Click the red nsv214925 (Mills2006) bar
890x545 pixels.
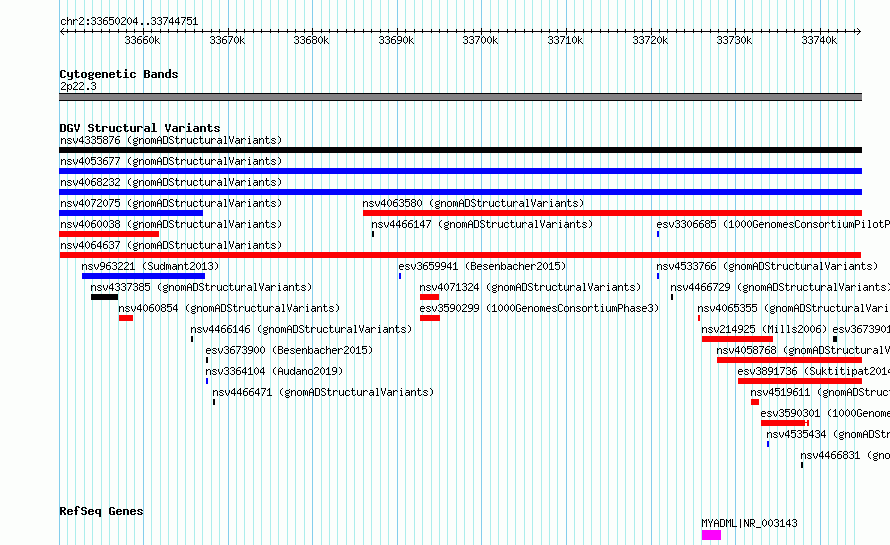pyautogui.click(x=737, y=339)
